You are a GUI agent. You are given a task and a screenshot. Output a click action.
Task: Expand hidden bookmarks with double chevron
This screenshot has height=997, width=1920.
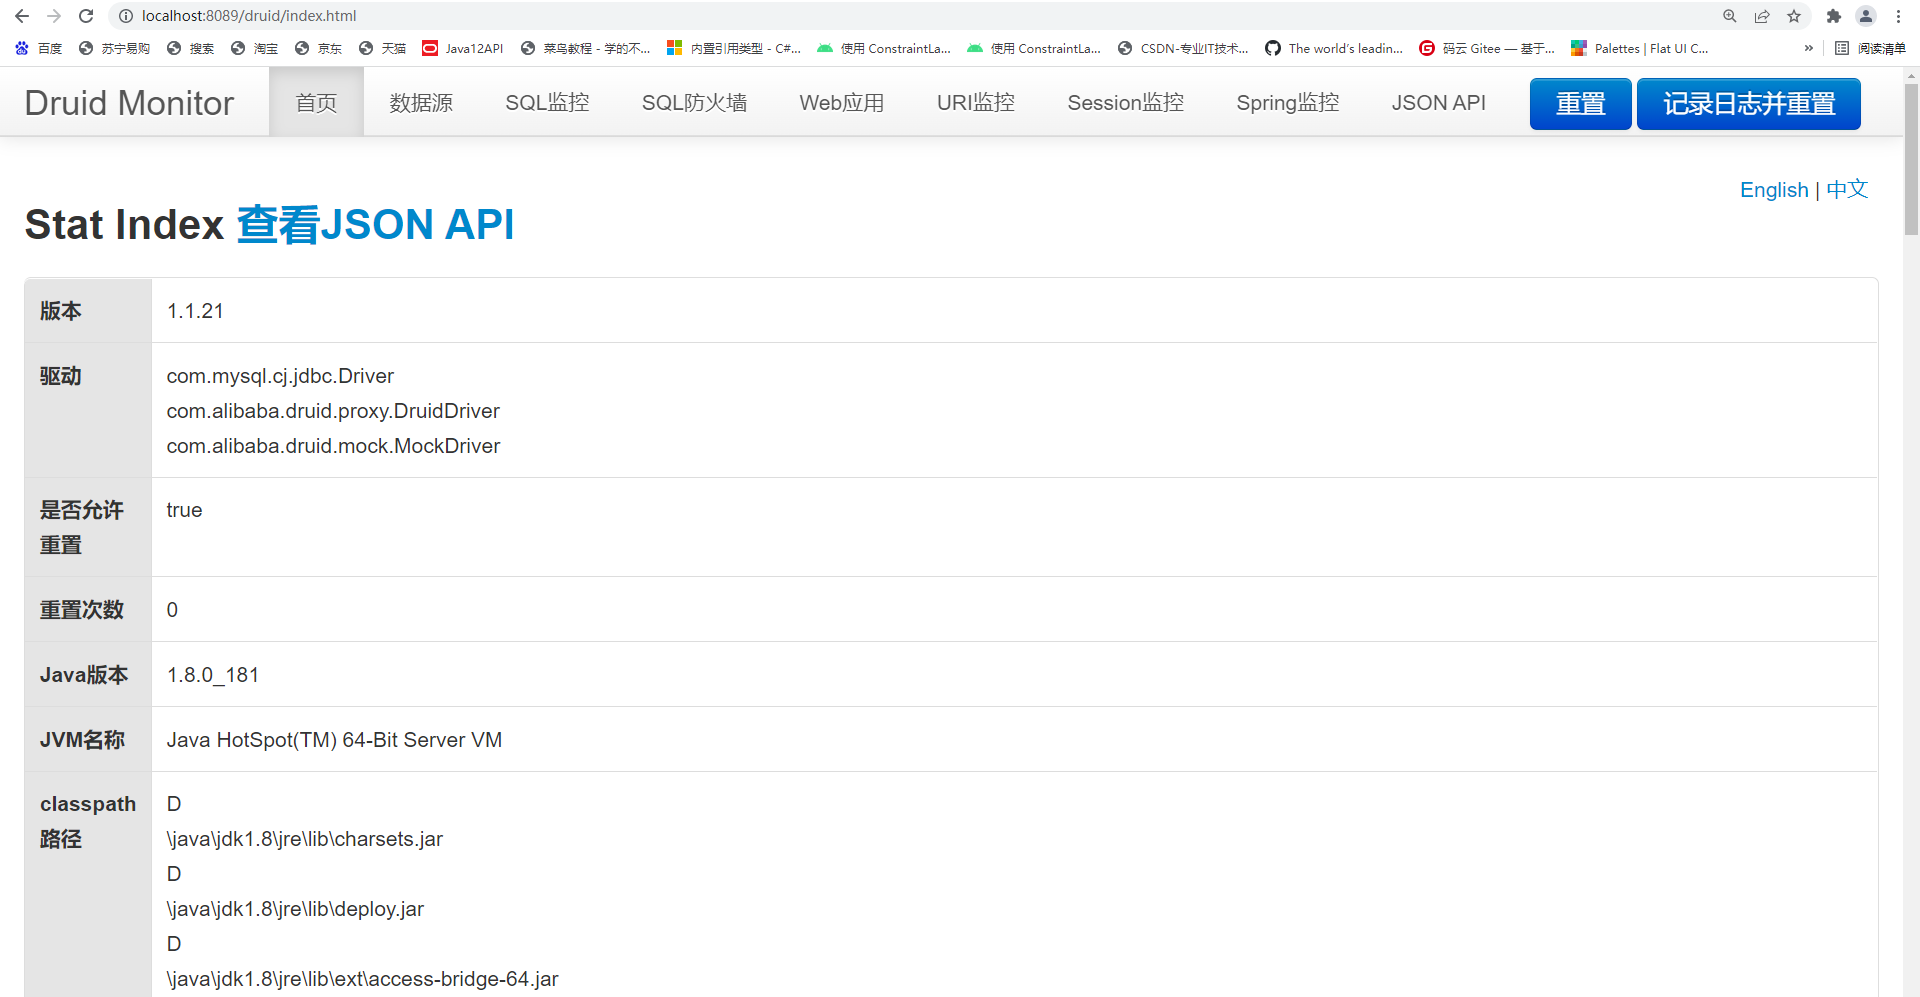[1808, 48]
